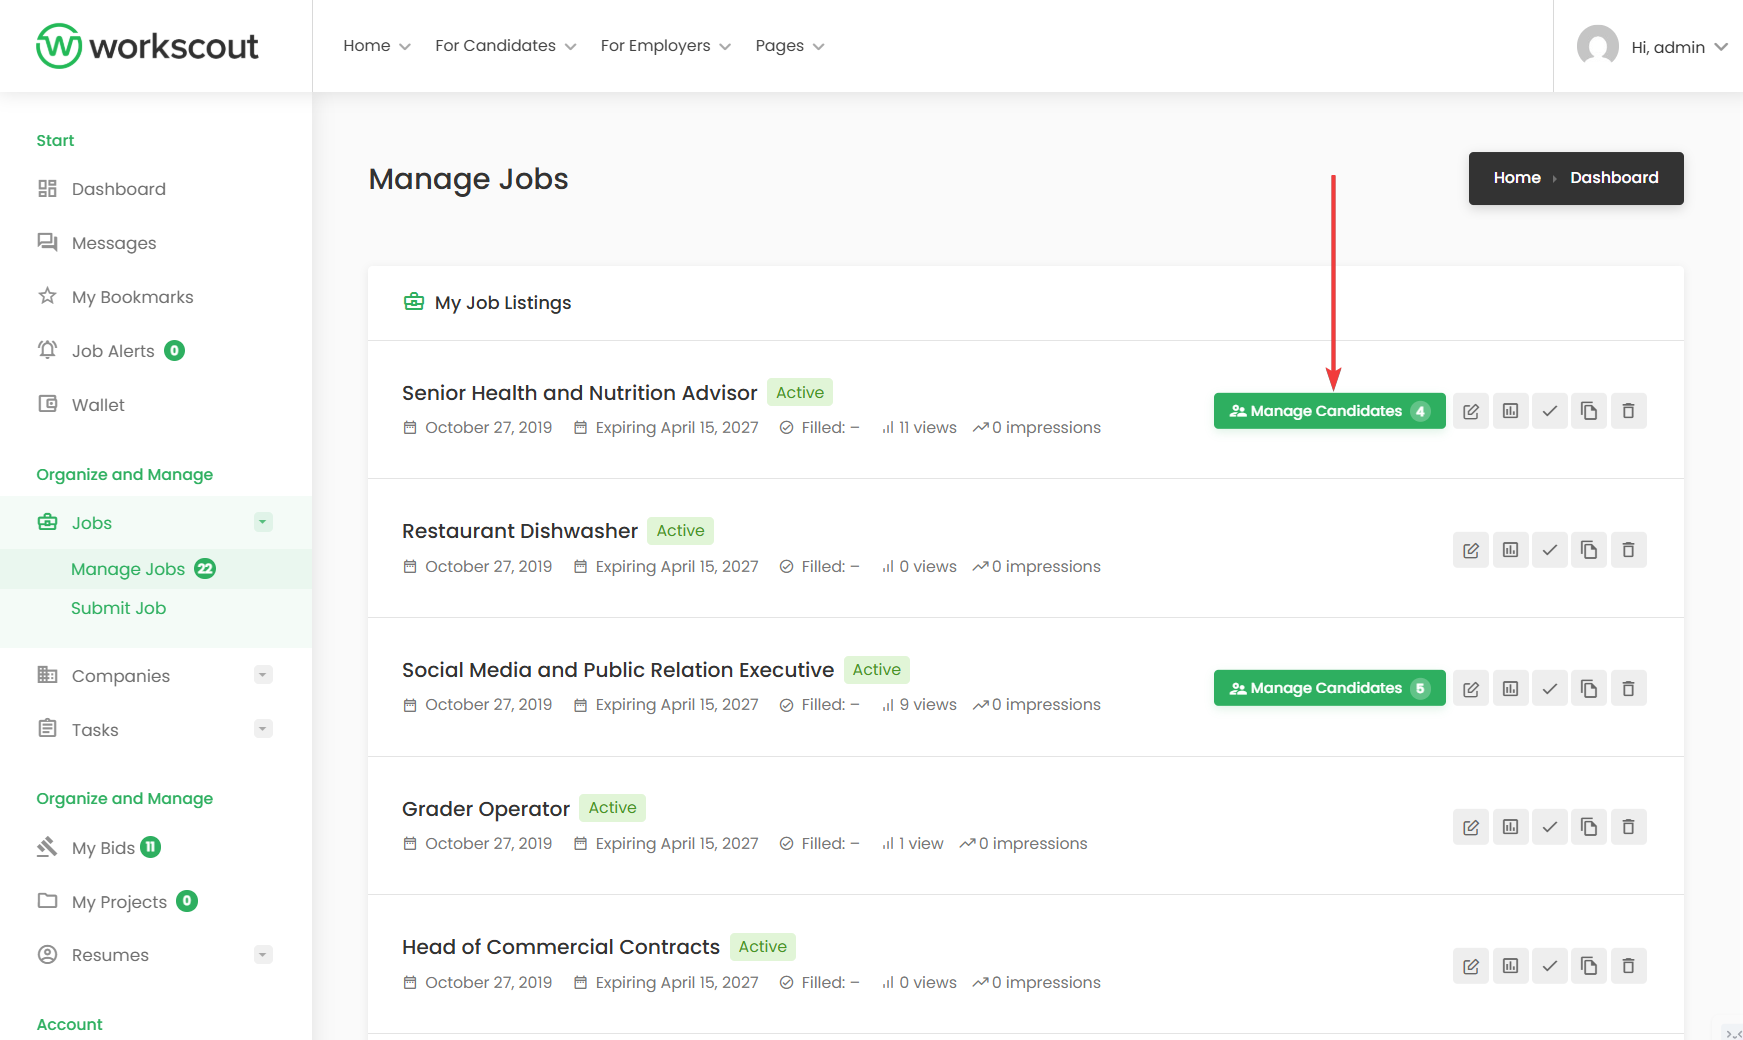
Task: Mark Restaurant Dishwasher job as filled
Action: tap(1549, 550)
